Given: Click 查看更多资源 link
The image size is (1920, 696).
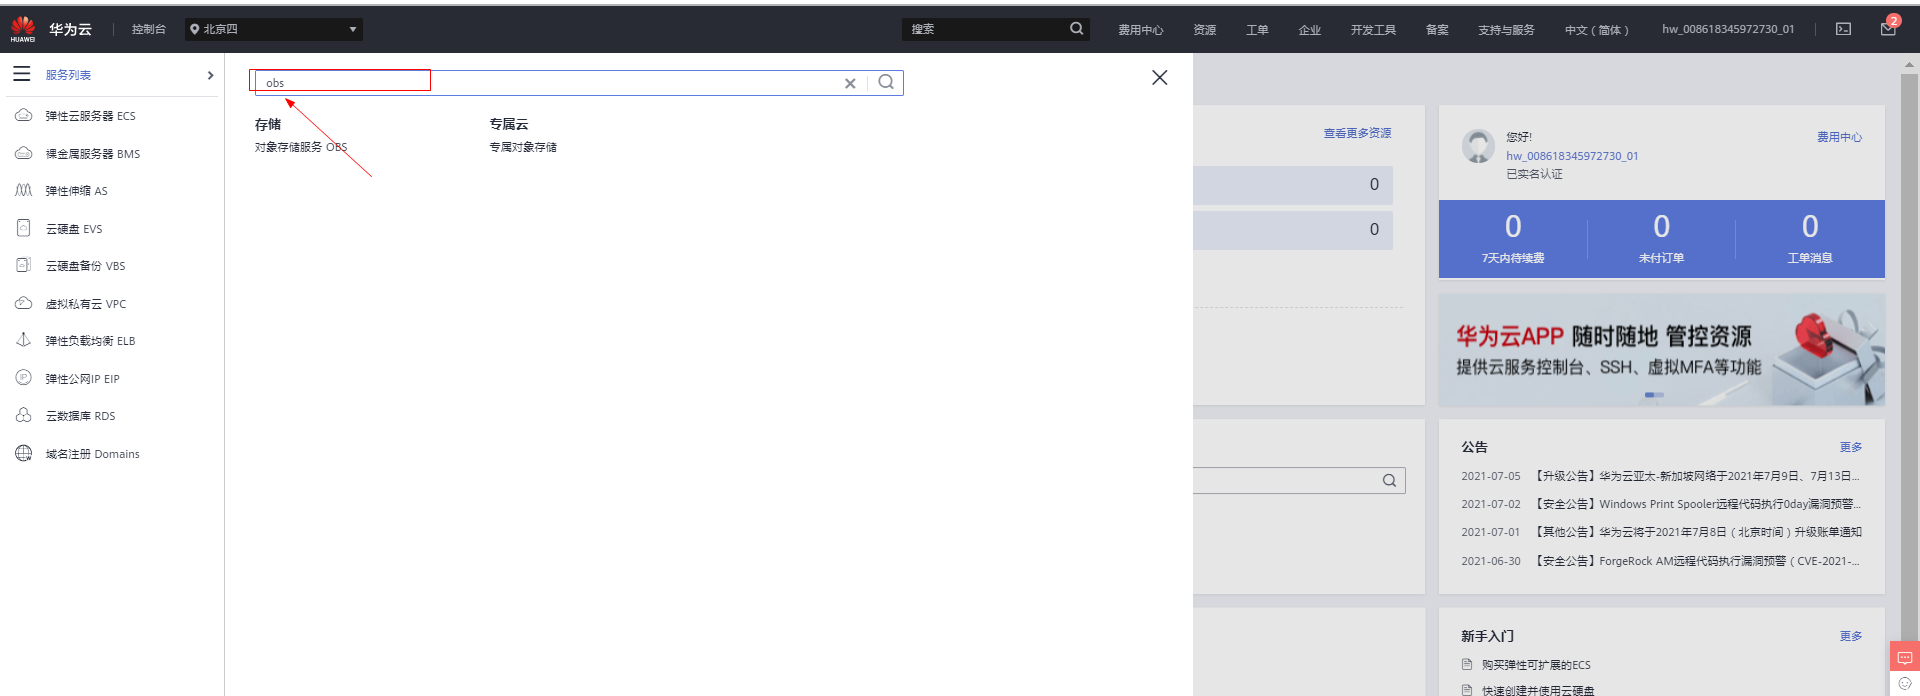Looking at the screenshot, I should tap(1357, 133).
